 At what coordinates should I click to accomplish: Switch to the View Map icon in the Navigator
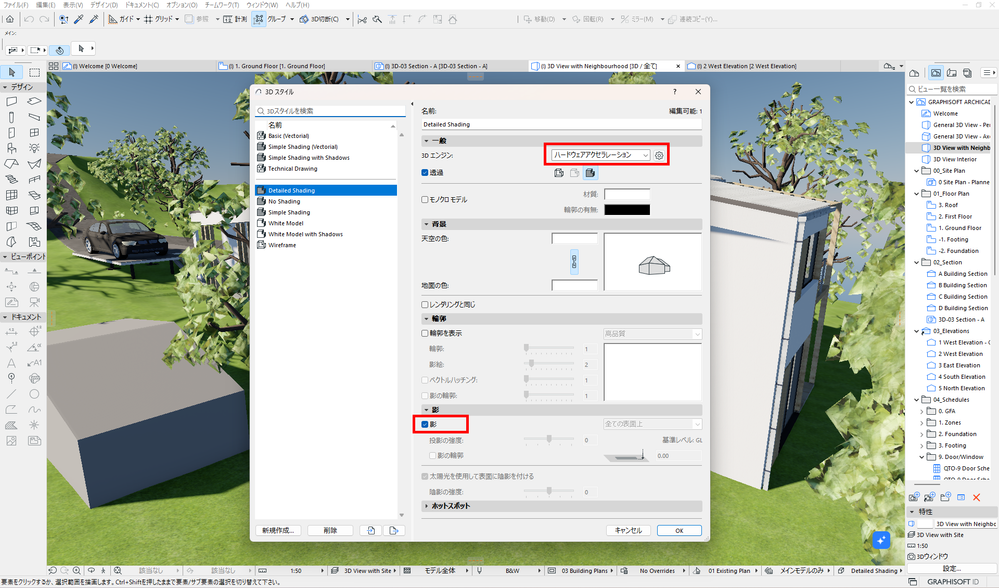click(x=935, y=73)
